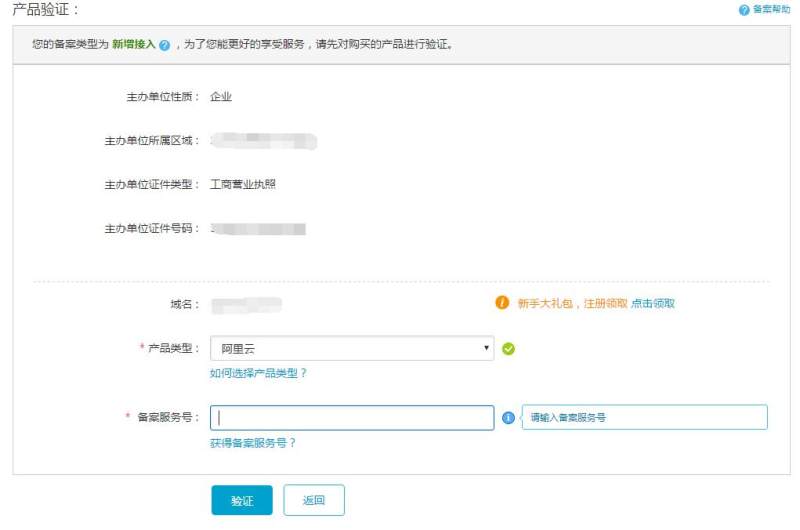This screenshot has height=530, width=800.
Task: Click the orange exclamation icon near 新手大礼包
Action: click(502, 302)
